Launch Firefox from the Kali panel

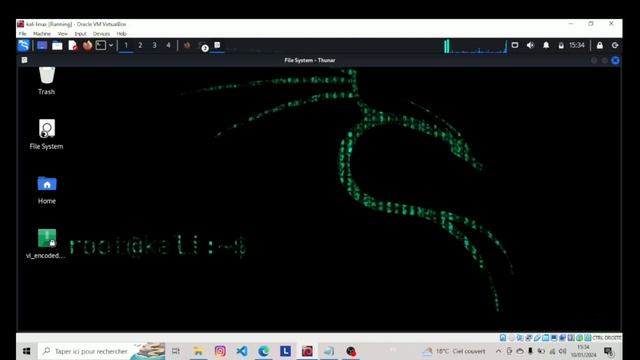pos(87,45)
